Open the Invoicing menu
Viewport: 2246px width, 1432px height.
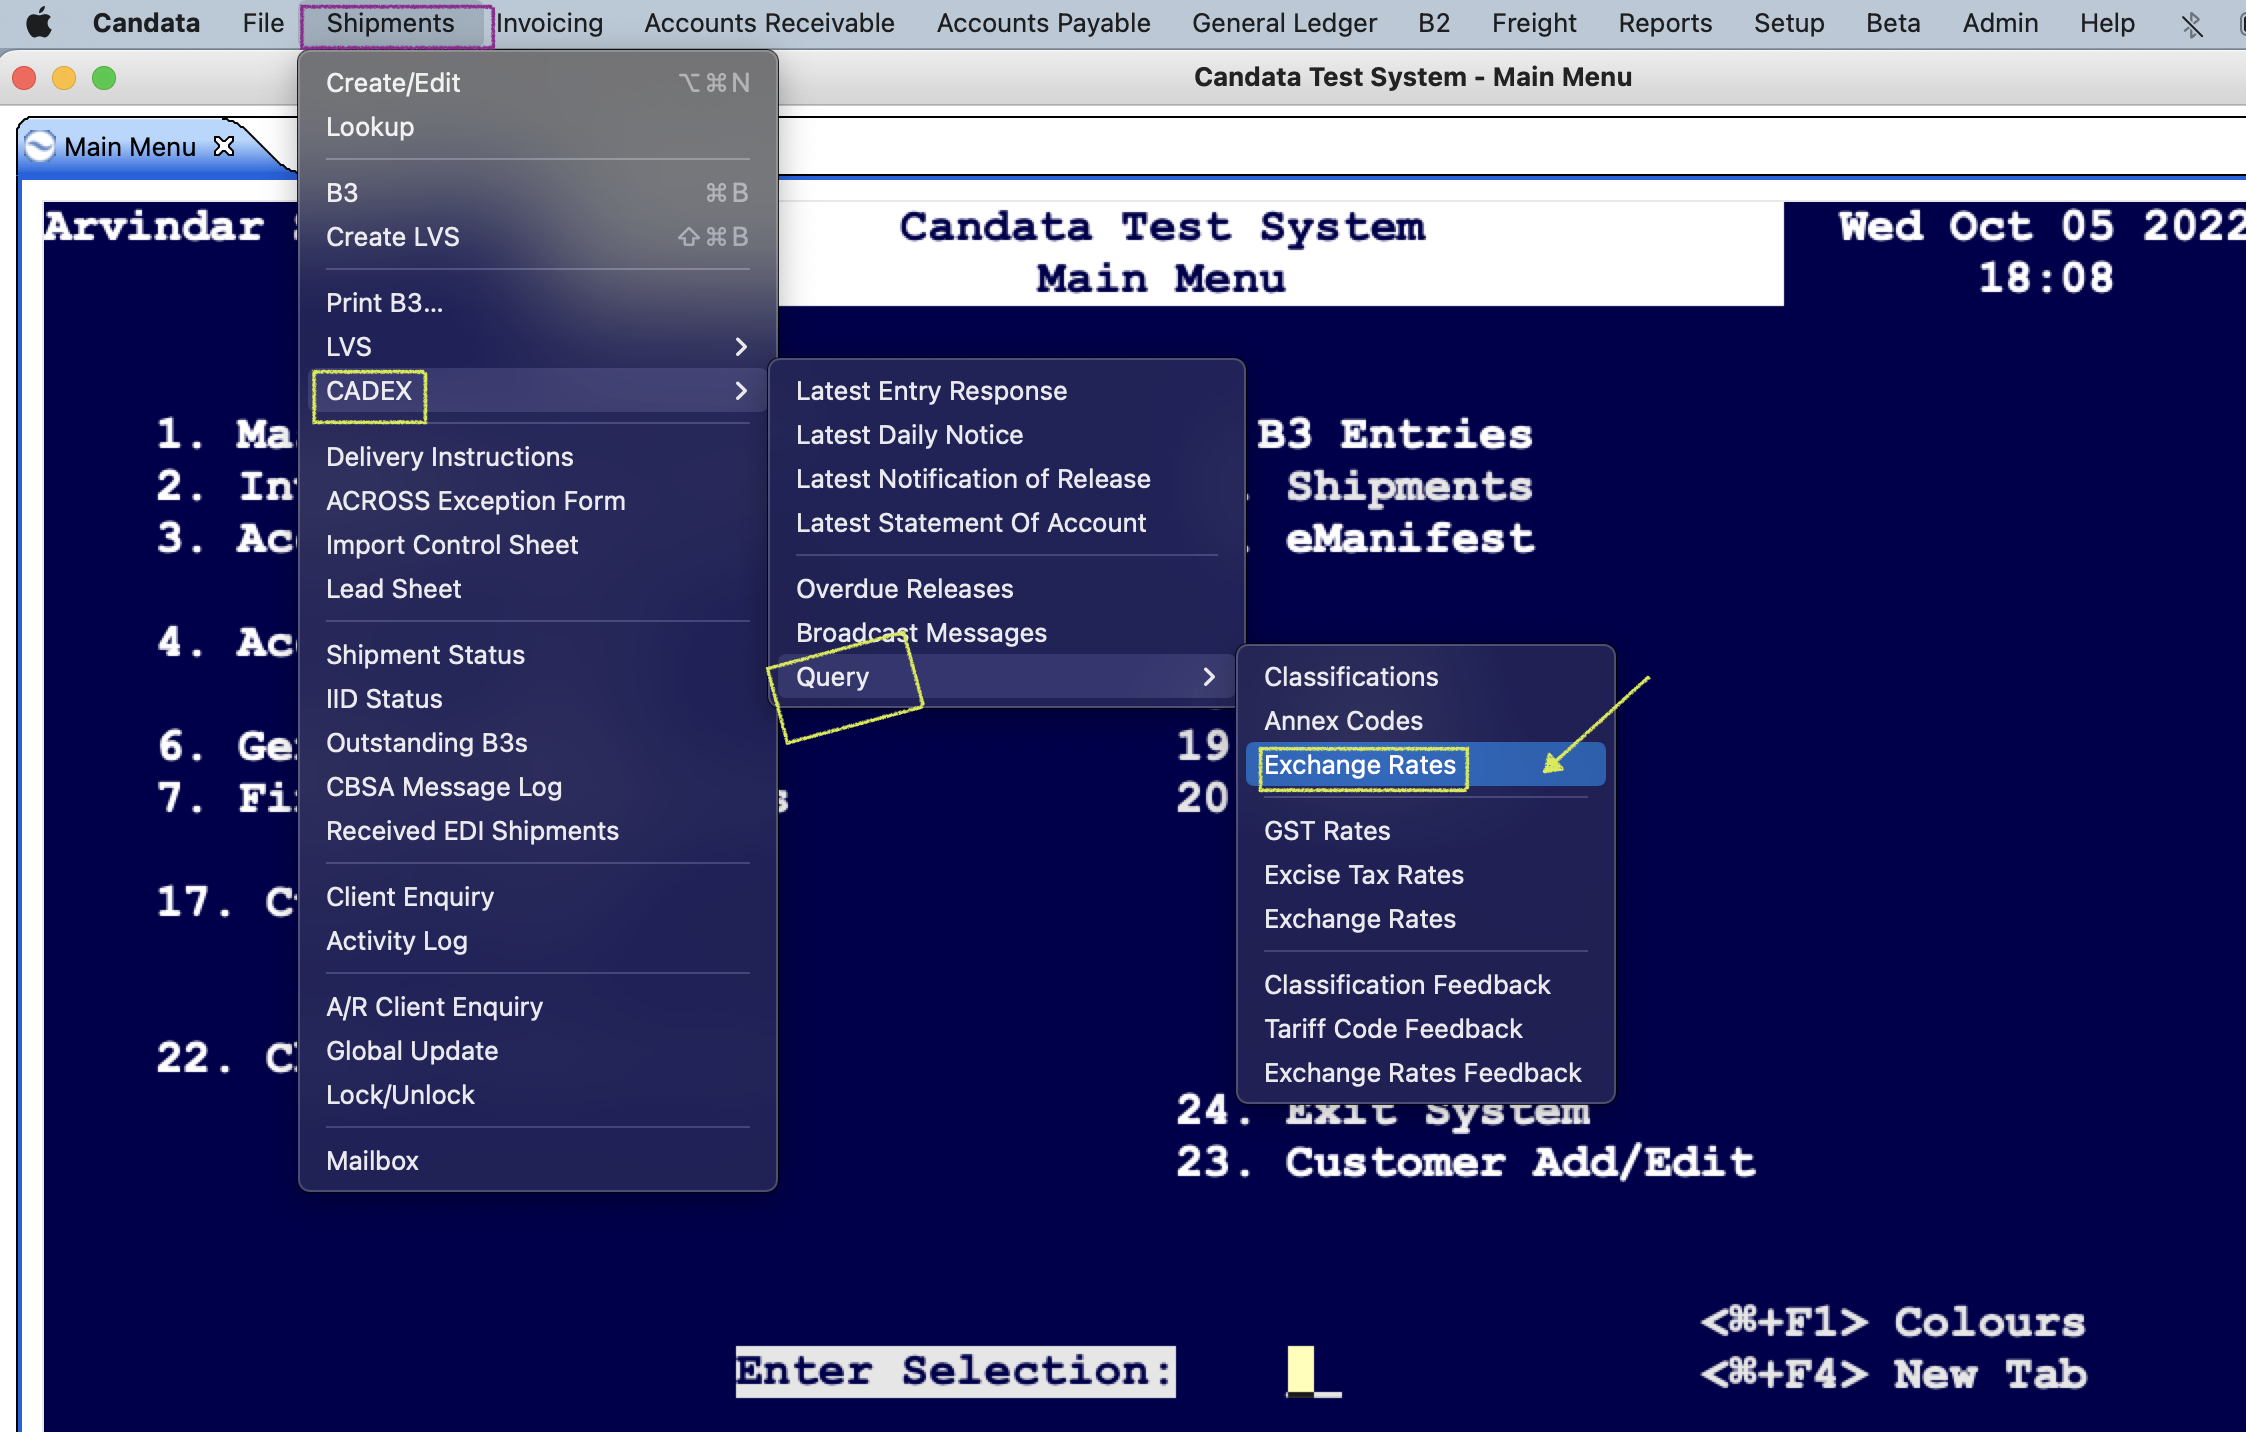click(549, 23)
